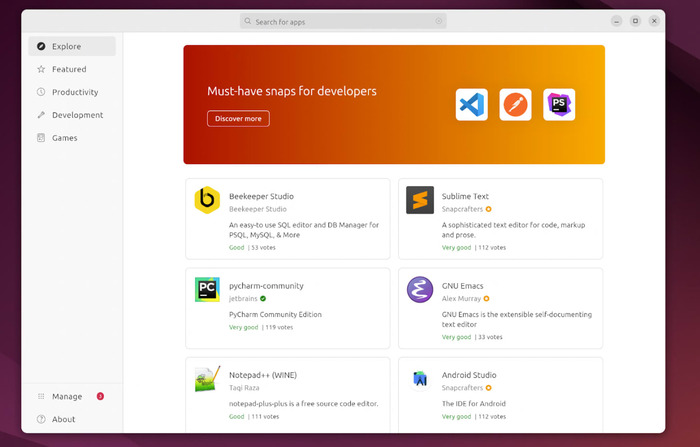
Task: Open the Sublime Text app icon
Action: click(420, 200)
